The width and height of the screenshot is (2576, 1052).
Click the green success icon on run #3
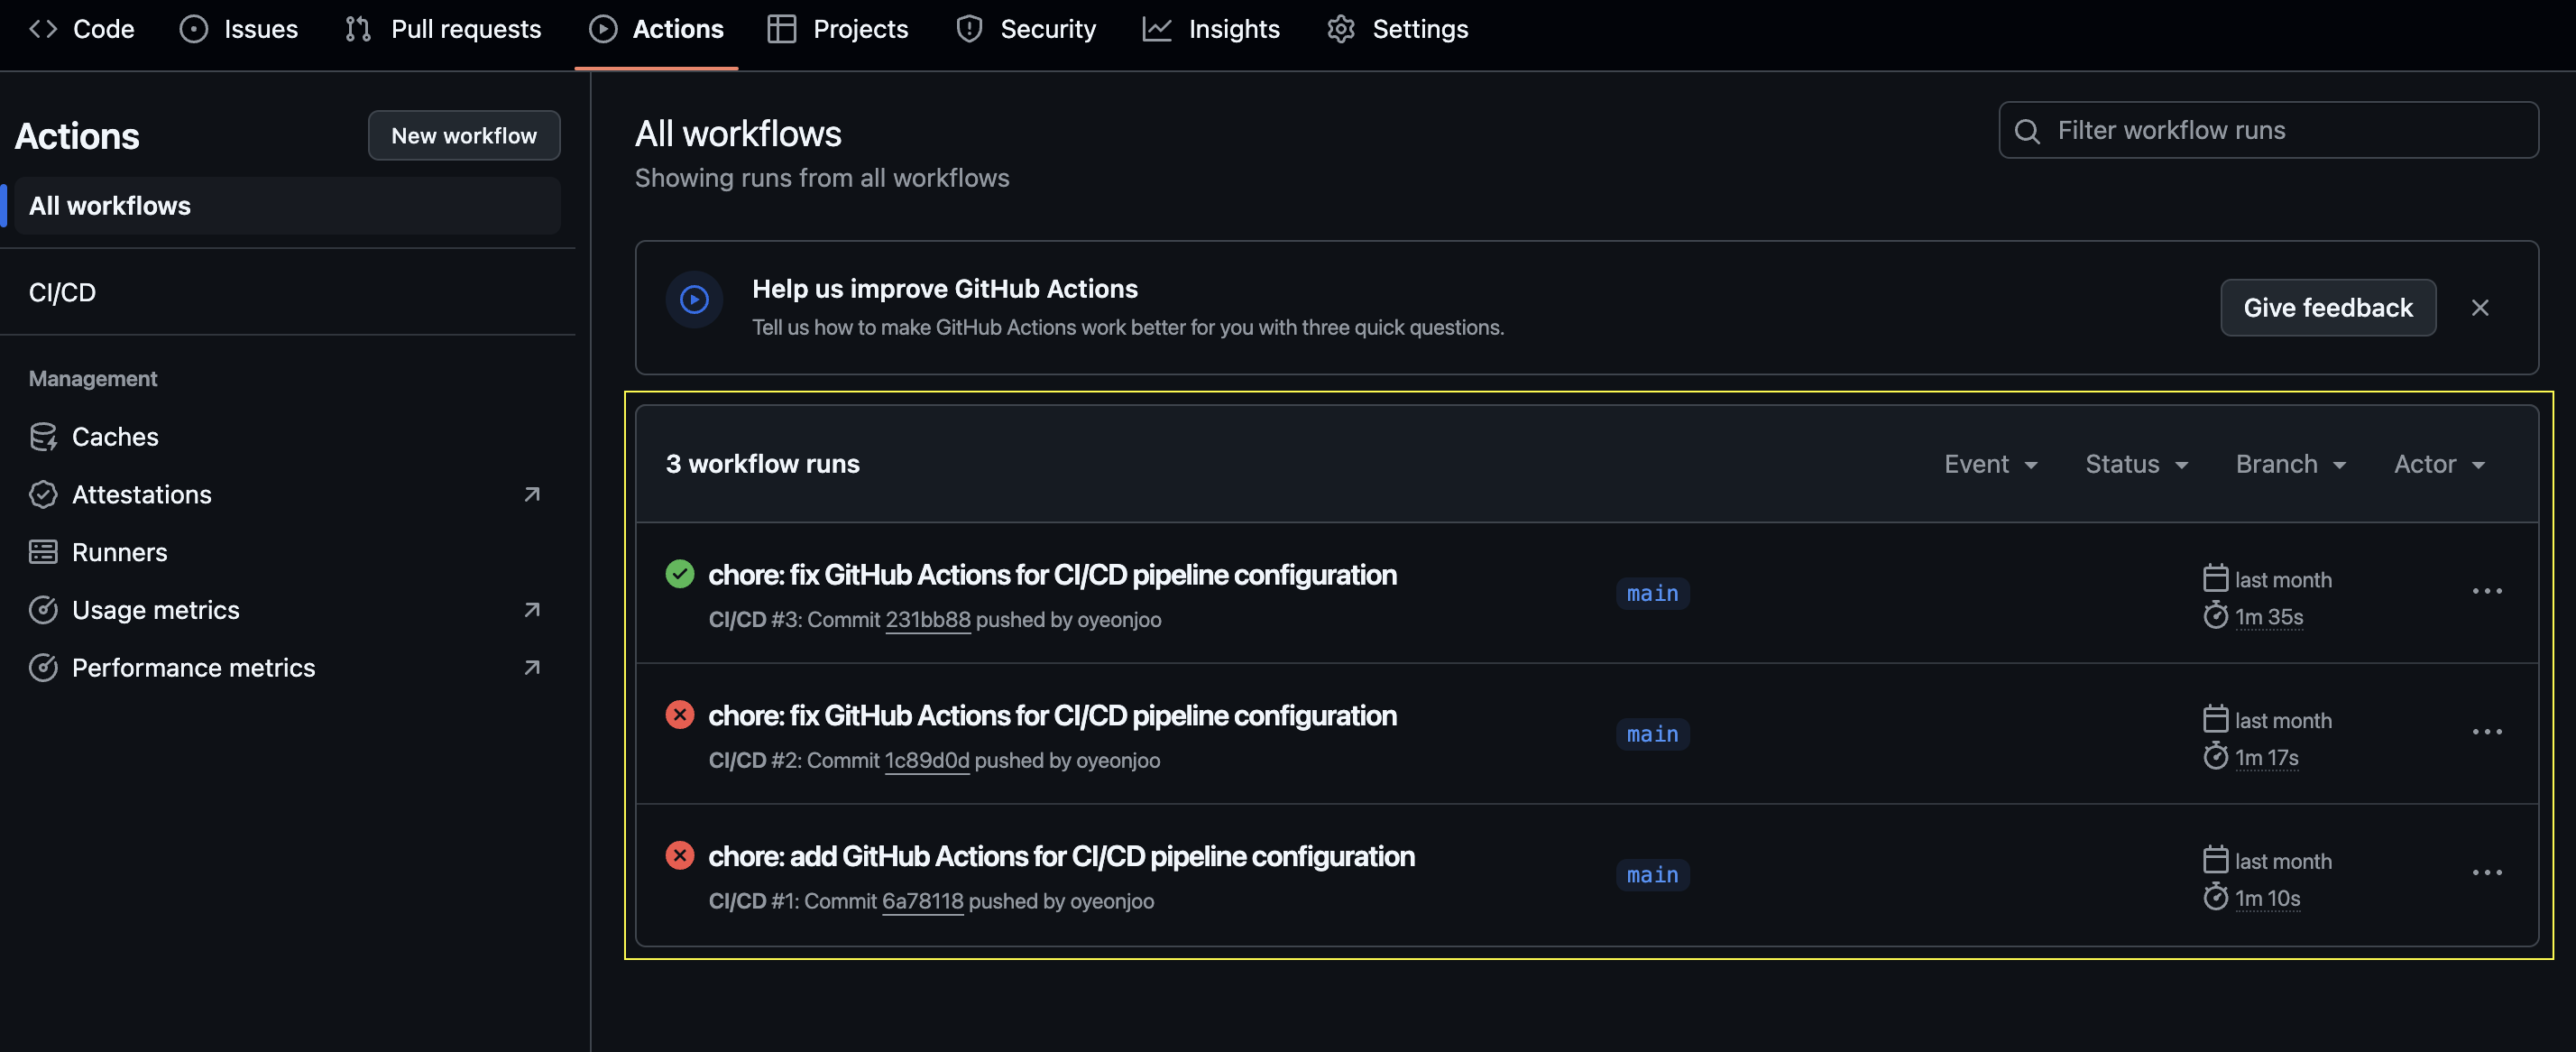point(680,574)
